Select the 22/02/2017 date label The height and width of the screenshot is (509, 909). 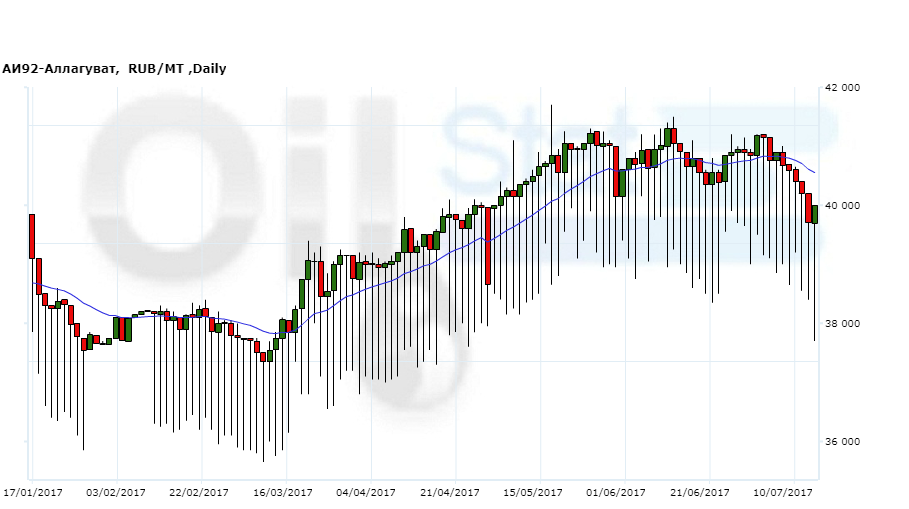click(x=199, y=493)
